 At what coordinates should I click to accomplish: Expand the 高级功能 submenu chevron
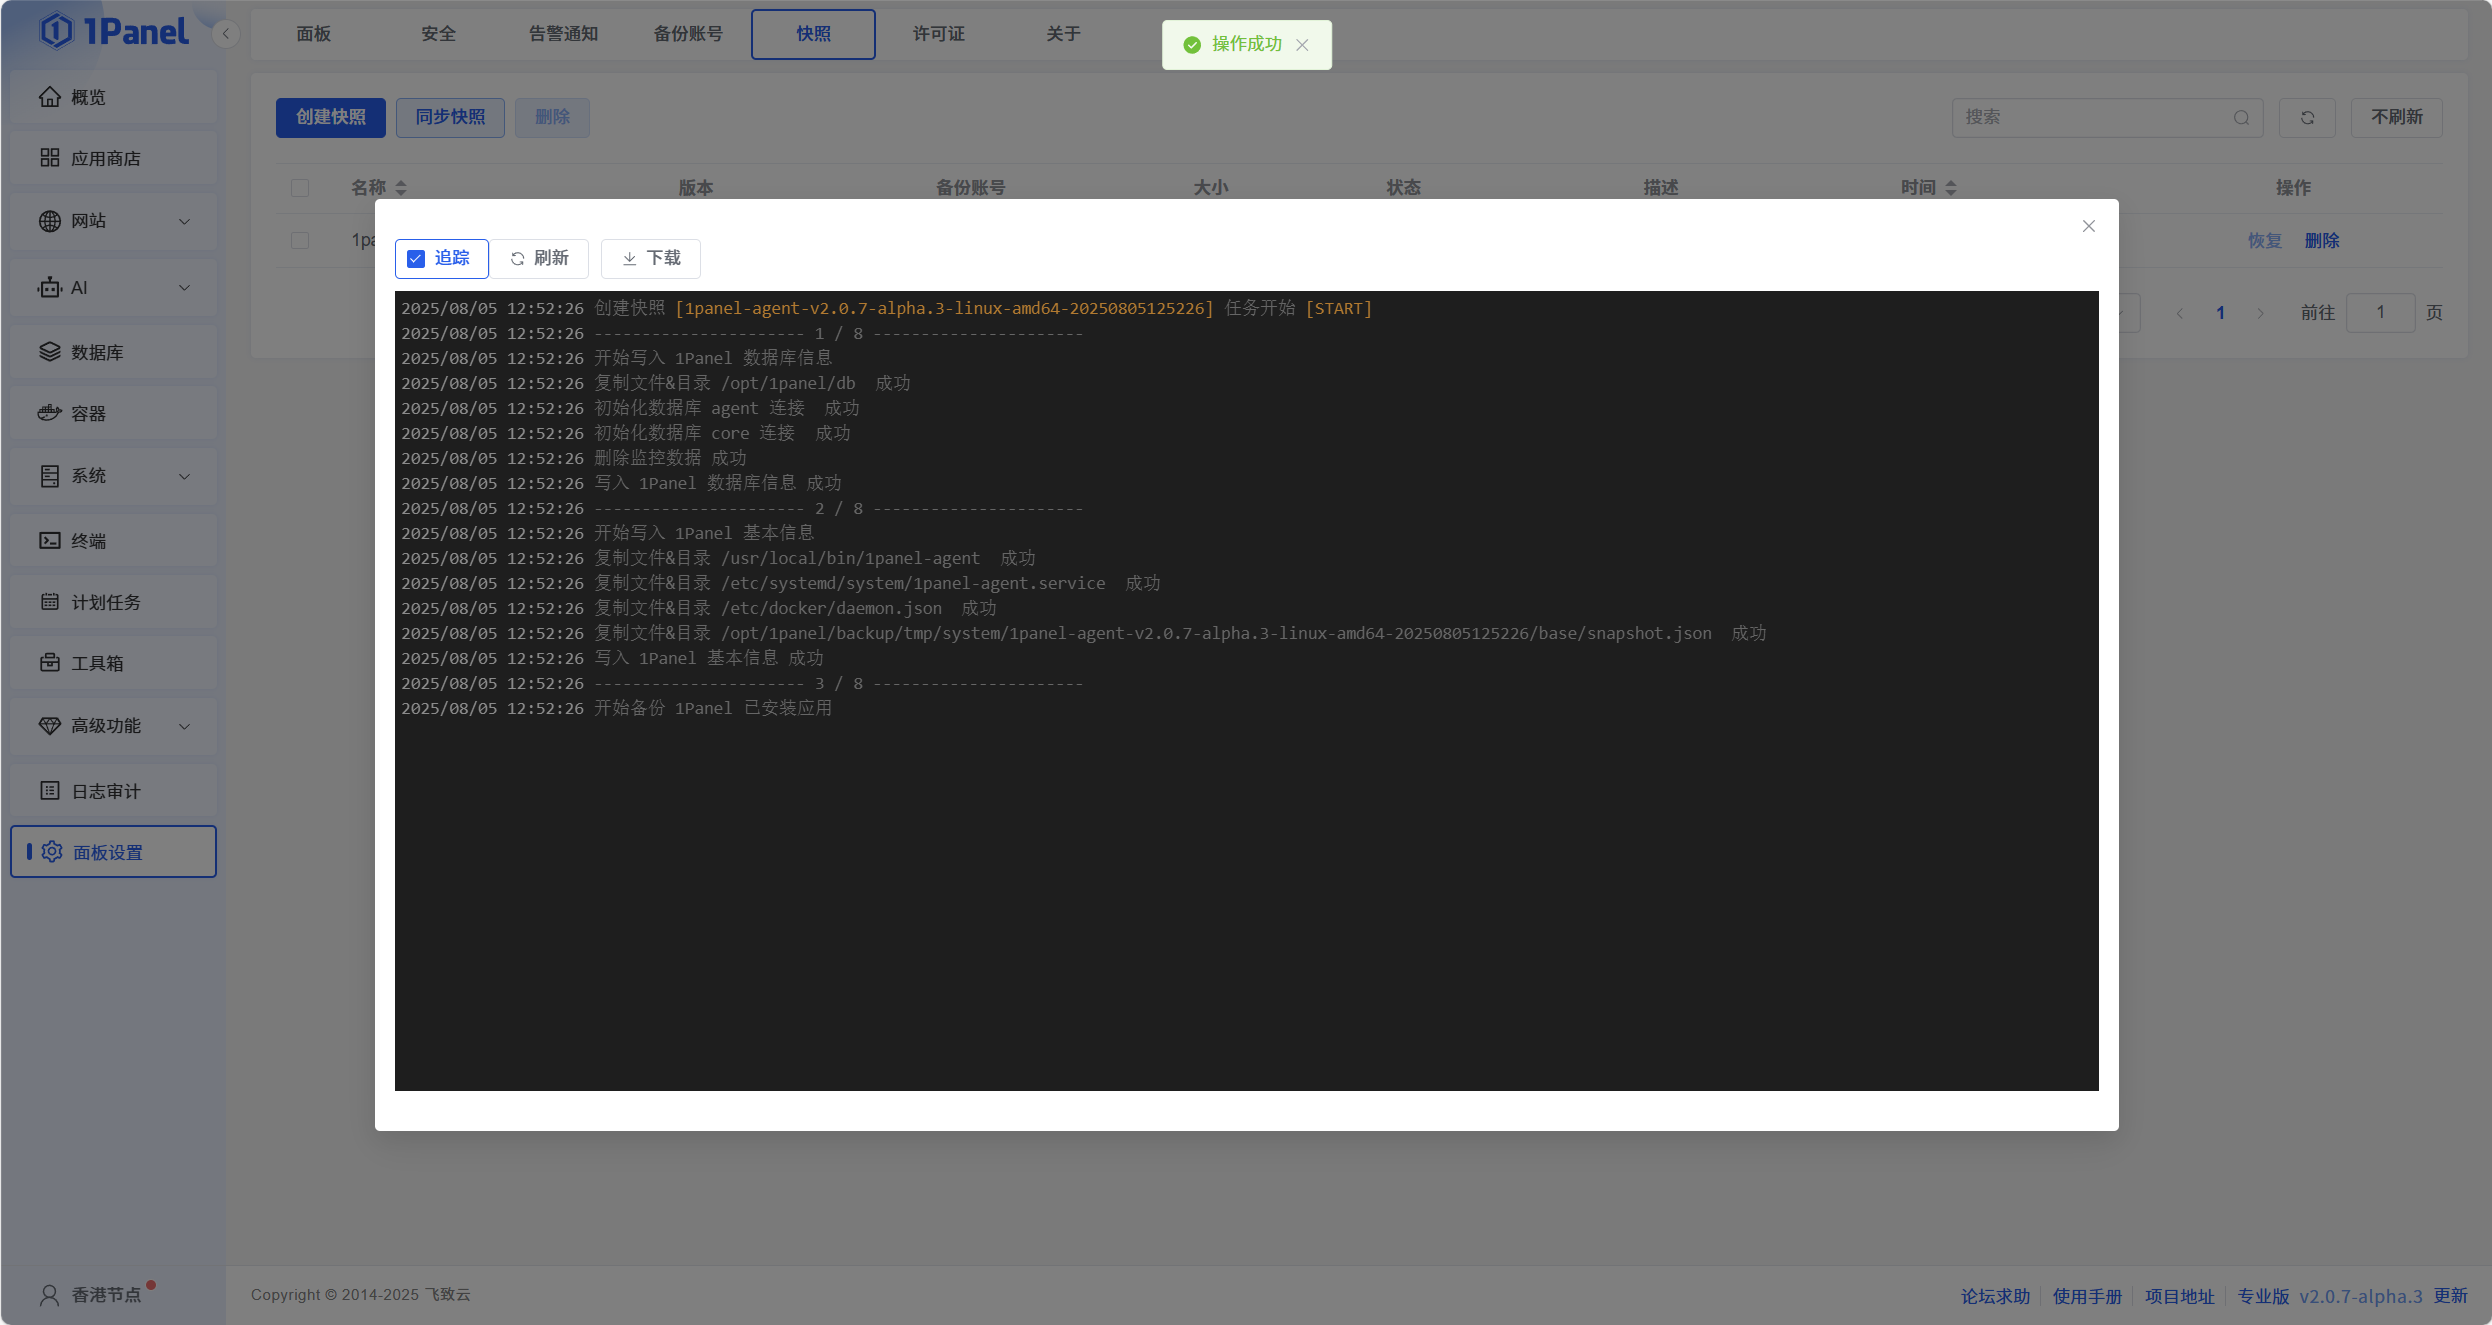[x=184, y=726]
